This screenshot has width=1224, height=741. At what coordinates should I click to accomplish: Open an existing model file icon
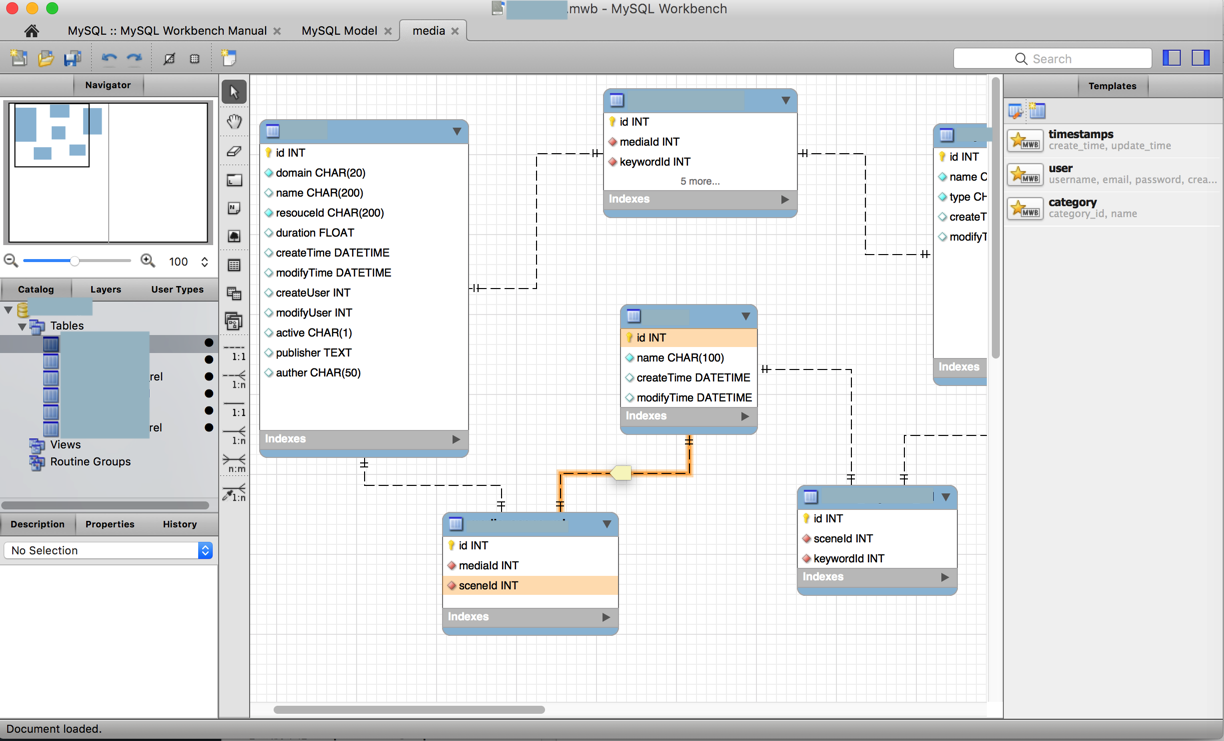(46, 58)
